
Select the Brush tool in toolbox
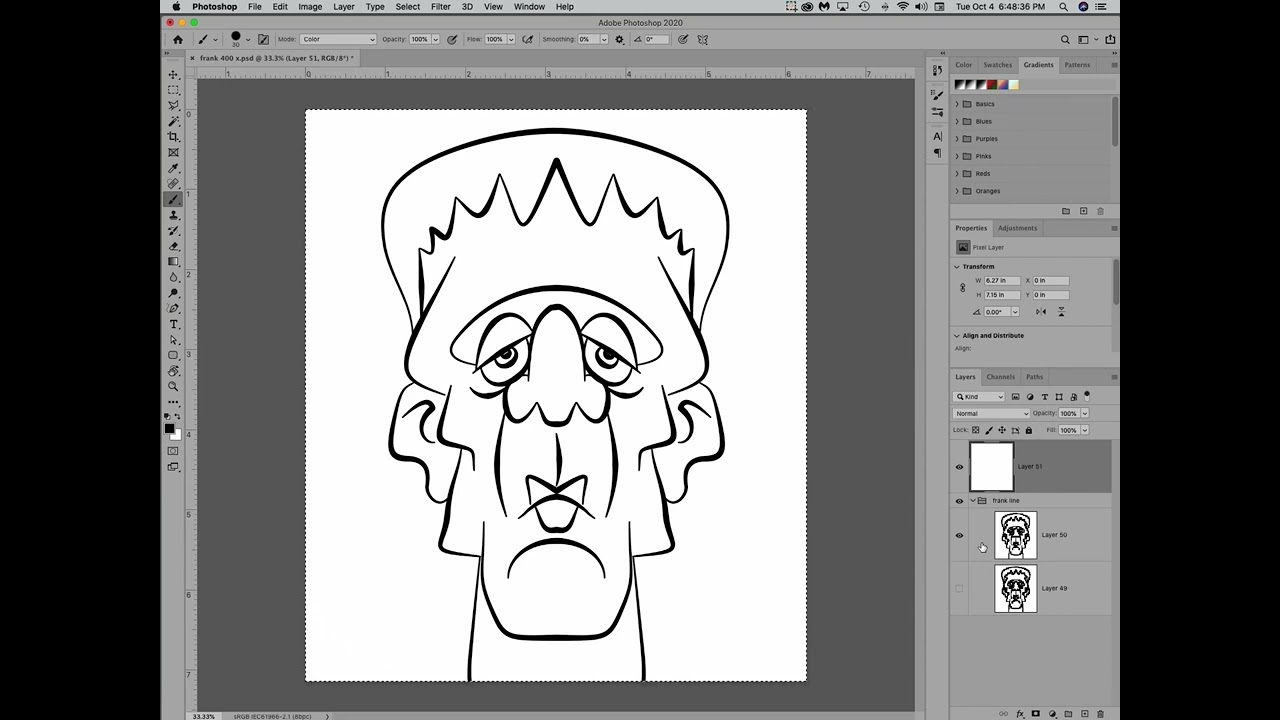[x=173, y=199]
